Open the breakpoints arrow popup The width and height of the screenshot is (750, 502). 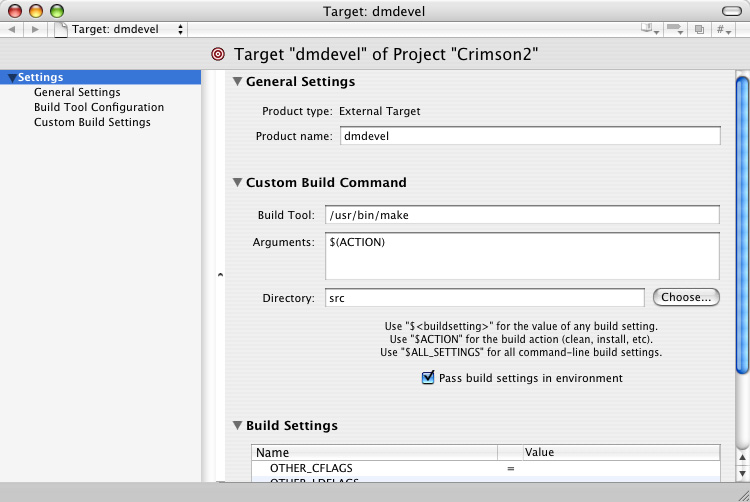click(x=677, y=30)
